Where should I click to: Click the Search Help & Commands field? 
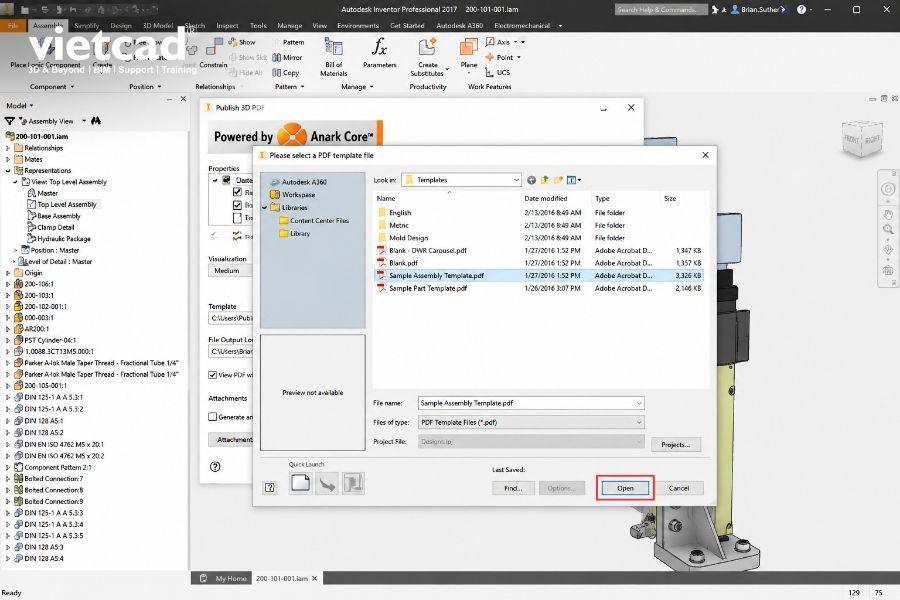point(661,9)
